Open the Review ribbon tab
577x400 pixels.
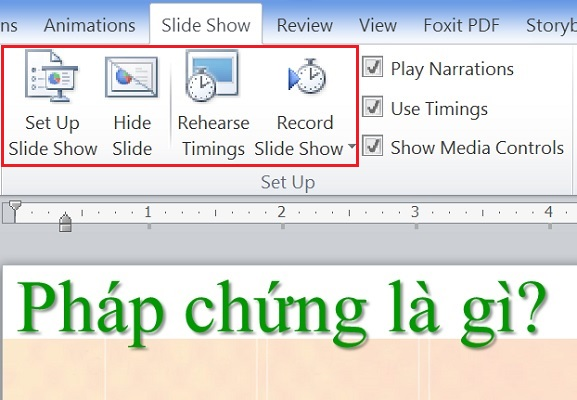click(305, 25)
